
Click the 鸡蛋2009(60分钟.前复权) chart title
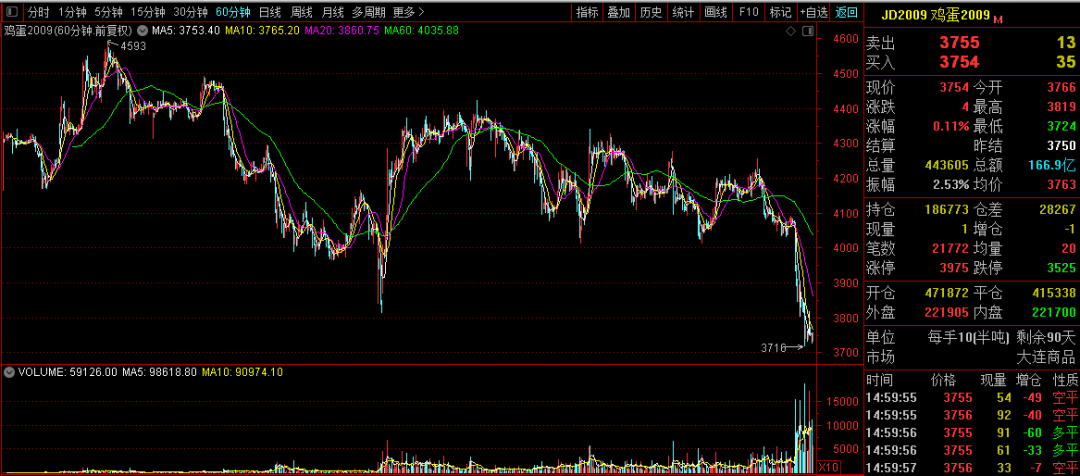click(x=69, y=30)
